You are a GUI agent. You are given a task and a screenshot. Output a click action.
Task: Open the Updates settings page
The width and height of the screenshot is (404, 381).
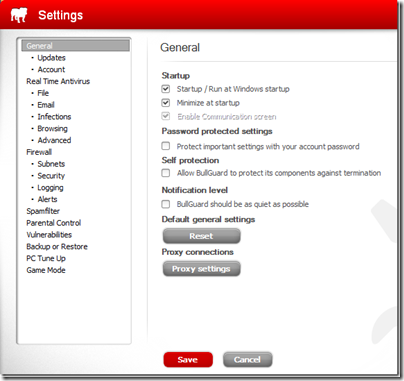coord(51,58)
